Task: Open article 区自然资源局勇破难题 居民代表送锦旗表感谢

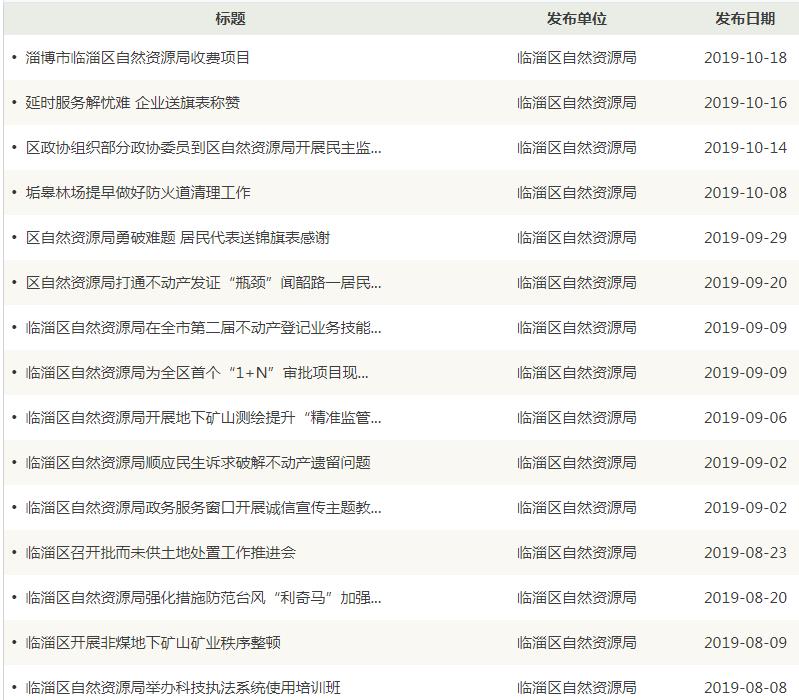Action: pyautogui.click(x=178, y=237)
